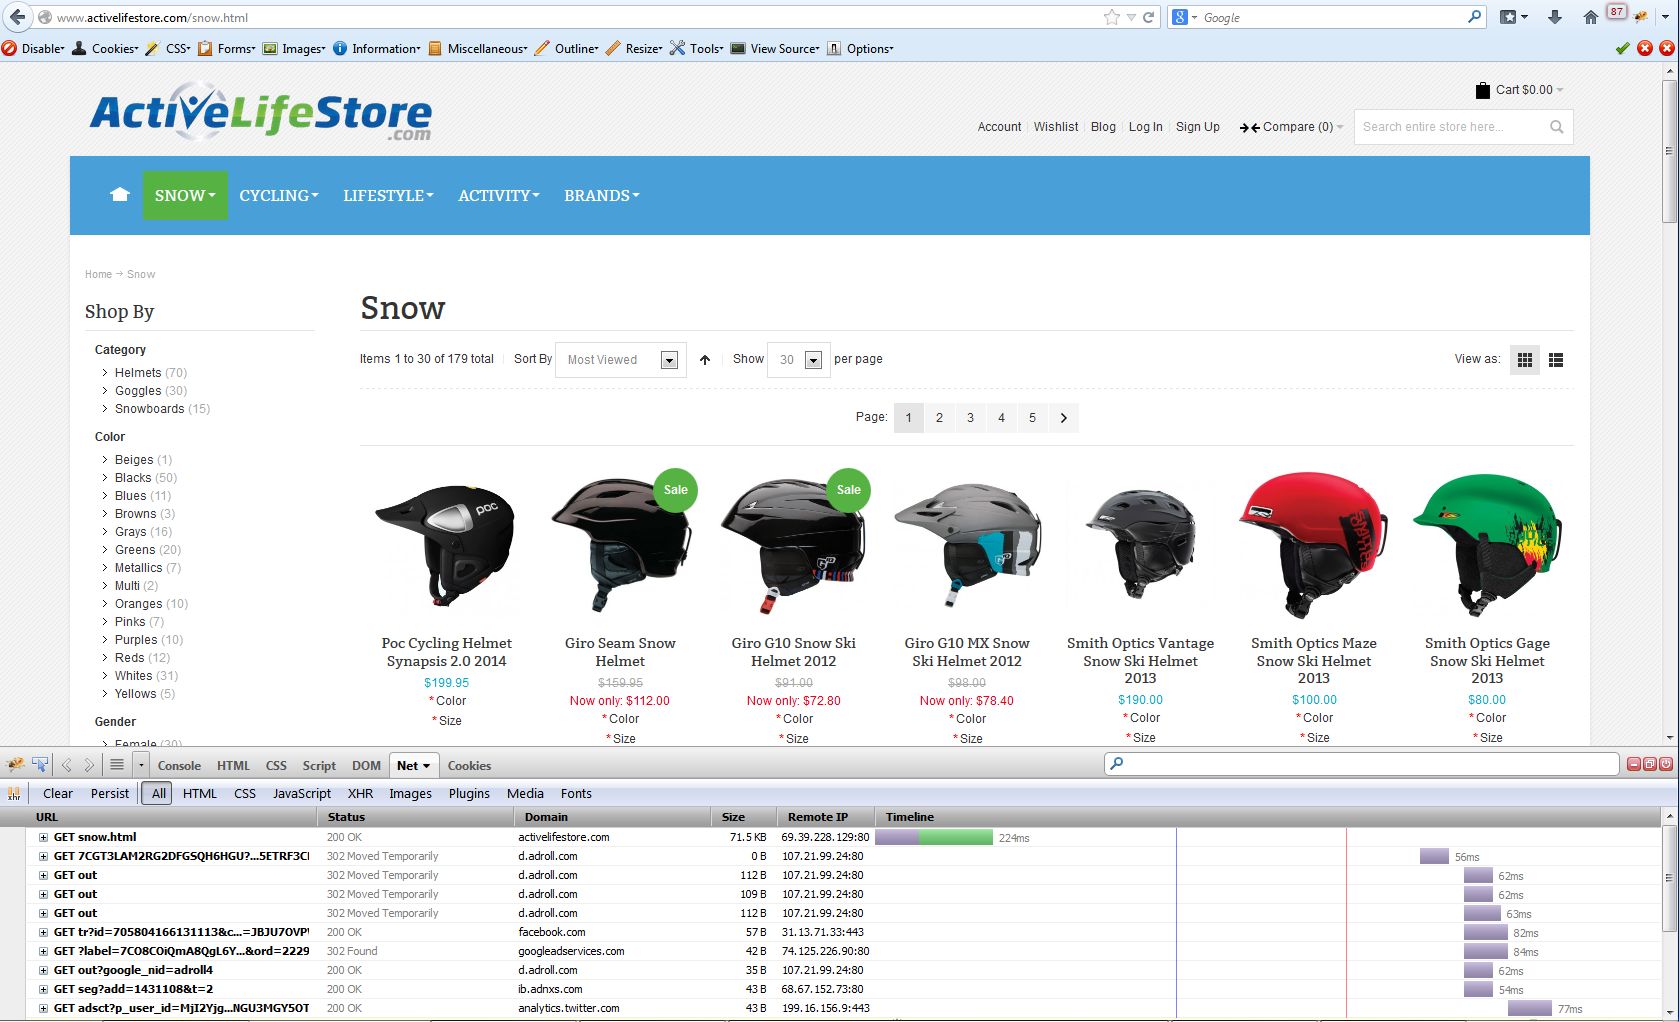The image size is (1679, 1022).
Task: Open Firebug command line list icon
Action: click(117, 765)
